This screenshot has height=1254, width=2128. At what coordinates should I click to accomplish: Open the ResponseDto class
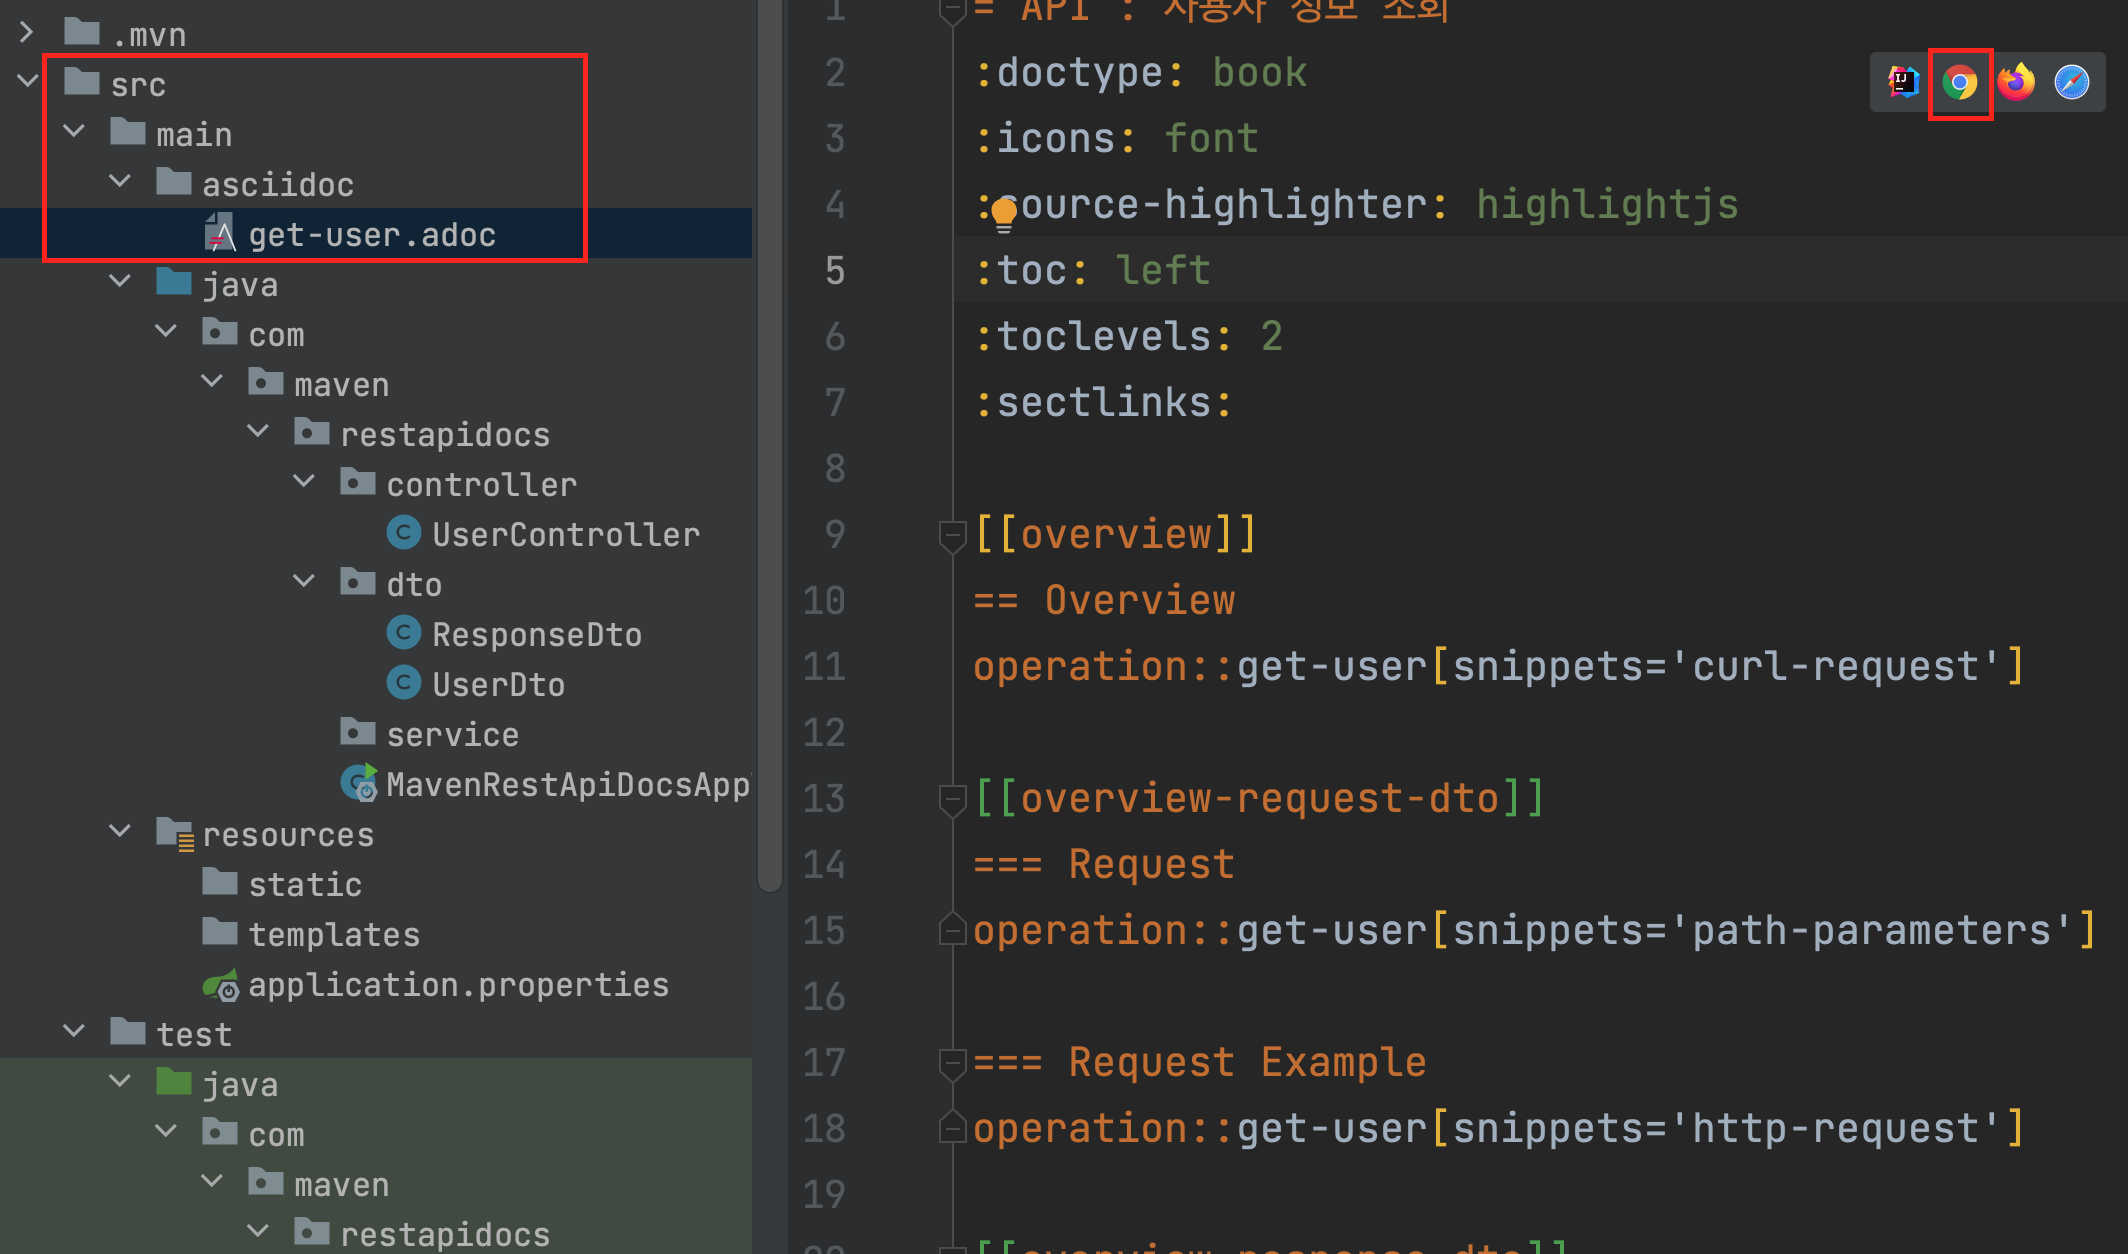pyautogui.click(x=536, y=635)
